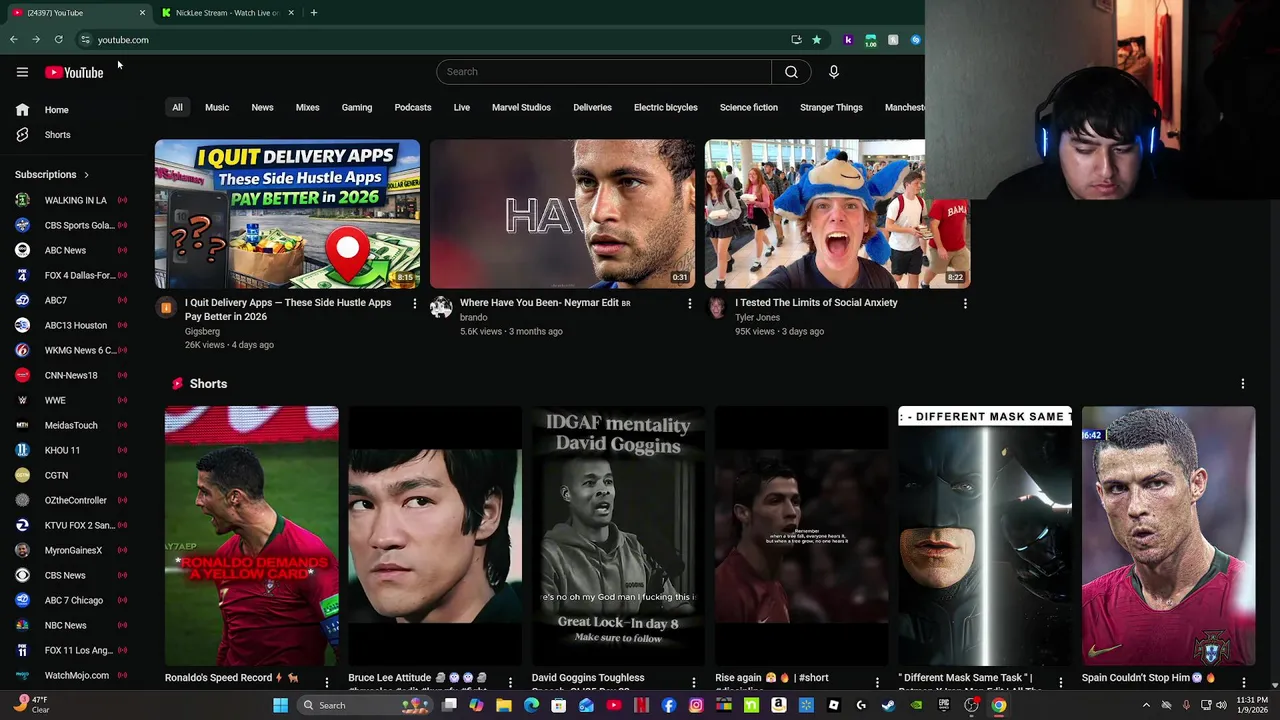Screen dimensions: 1280x720
Task: Play the Neymar Edit video thumbnail
Action: point(562,214)
